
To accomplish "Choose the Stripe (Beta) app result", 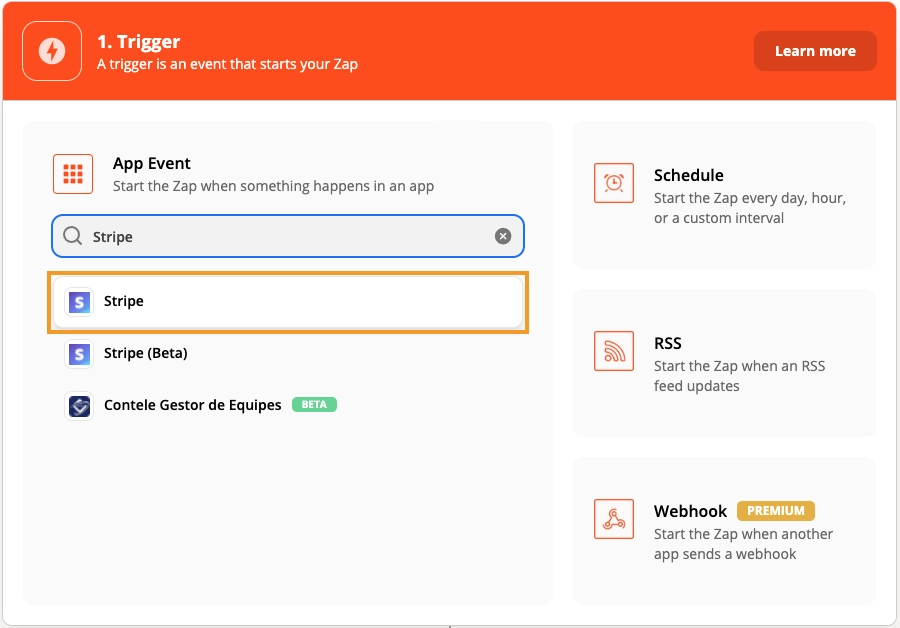I will coord(288,354).
